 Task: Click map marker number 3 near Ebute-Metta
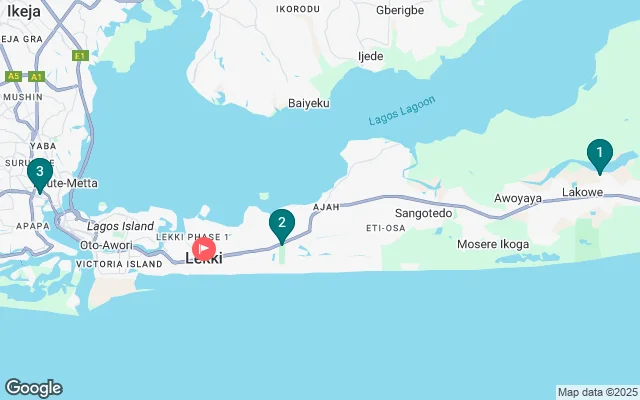pos(40,176)
